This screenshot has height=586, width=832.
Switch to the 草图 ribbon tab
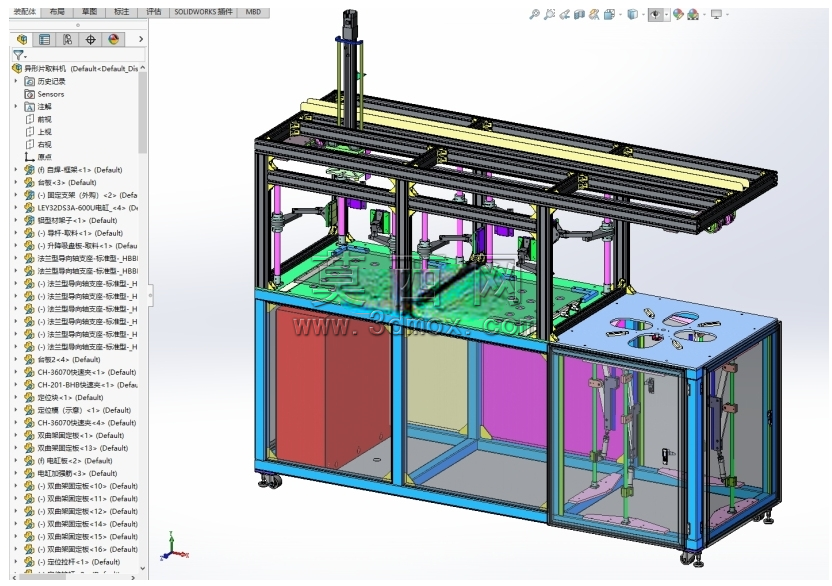tap(89, 11)
